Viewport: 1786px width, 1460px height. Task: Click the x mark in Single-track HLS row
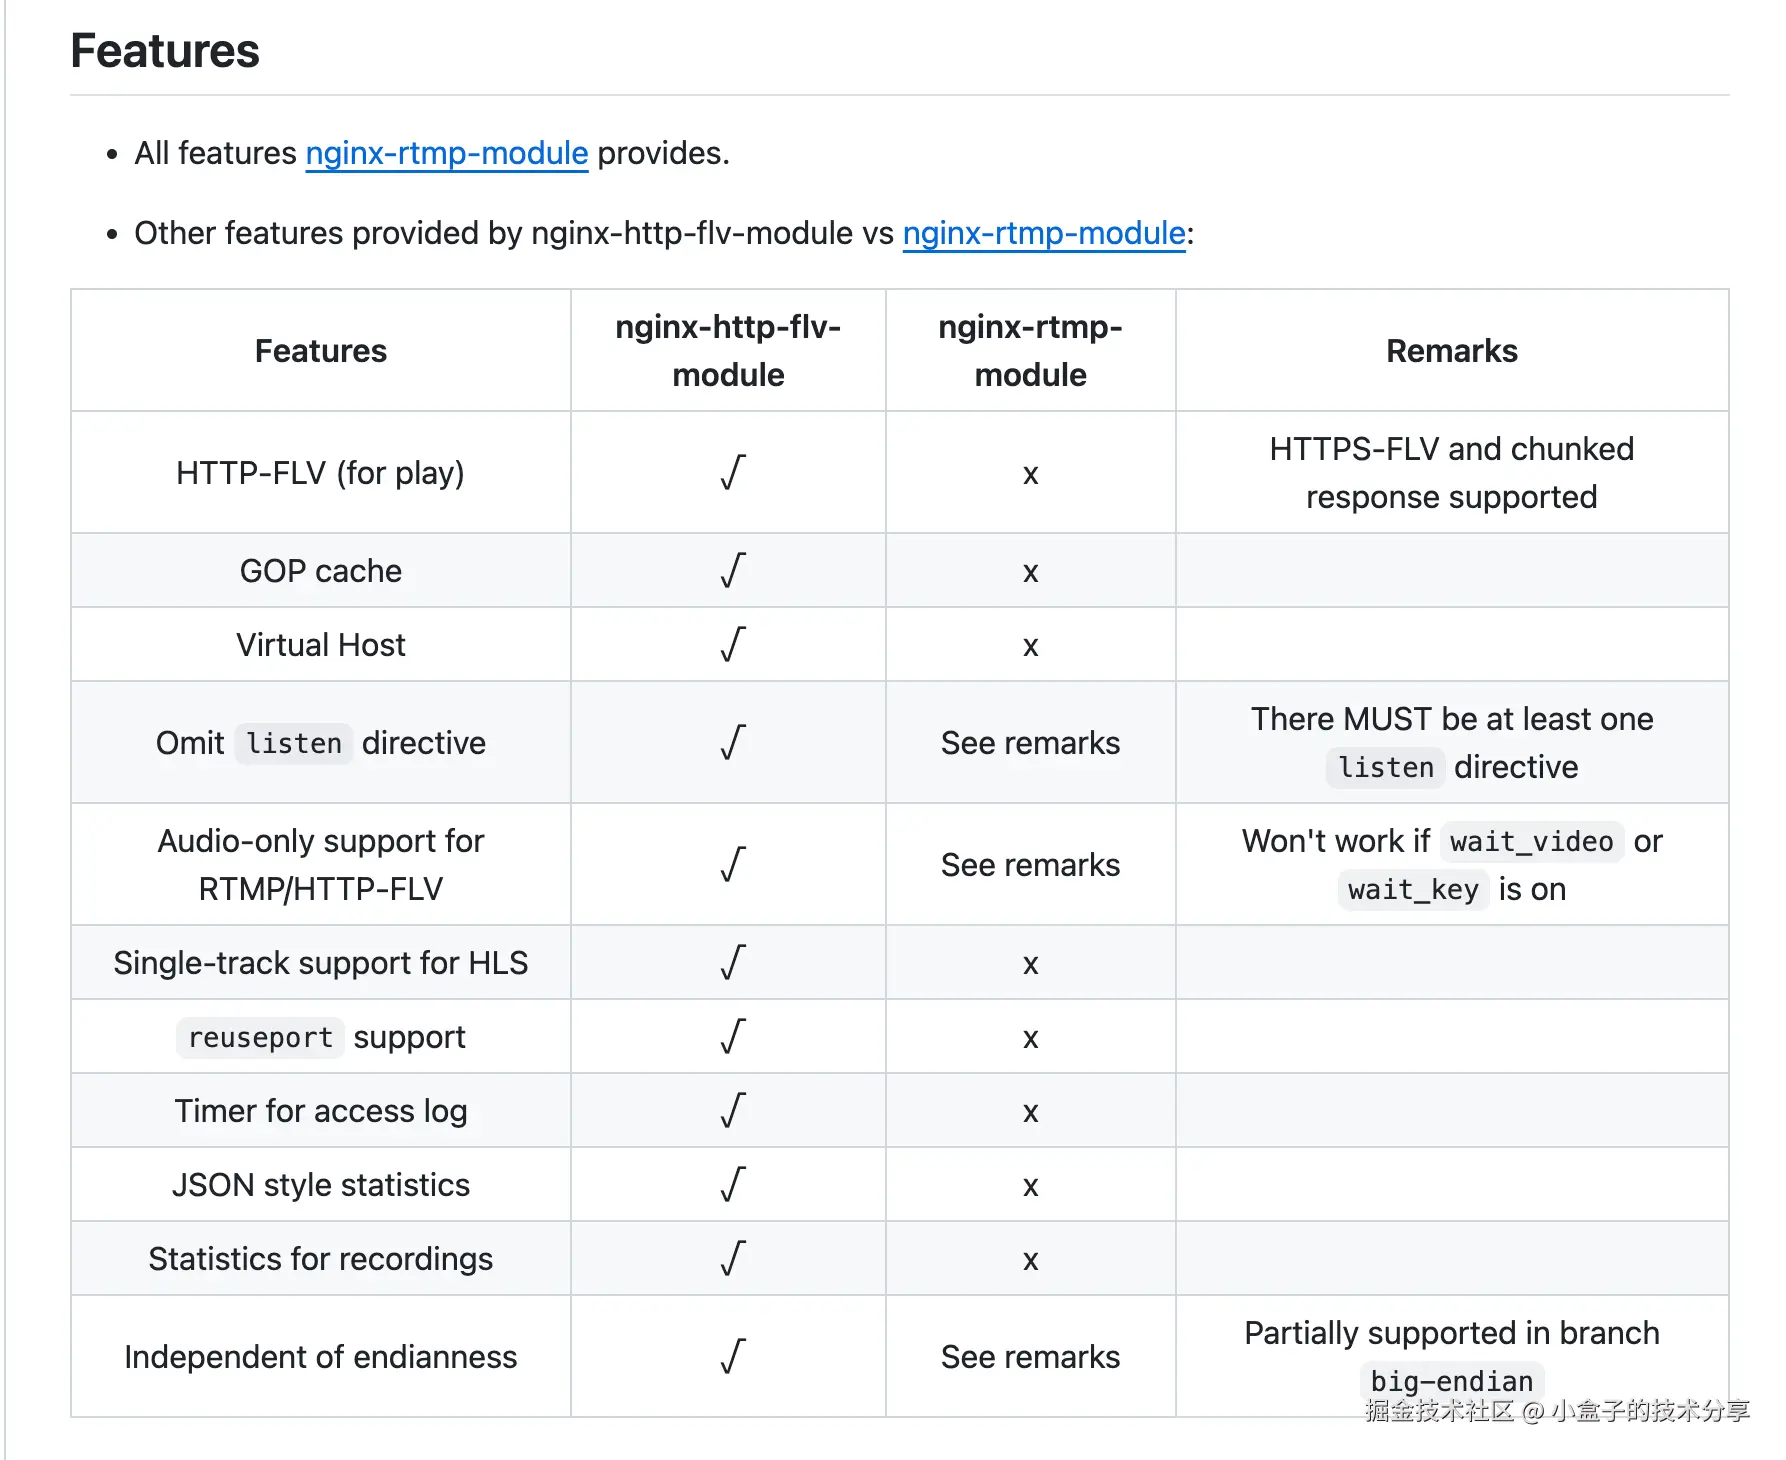[x=1030, y=964]
